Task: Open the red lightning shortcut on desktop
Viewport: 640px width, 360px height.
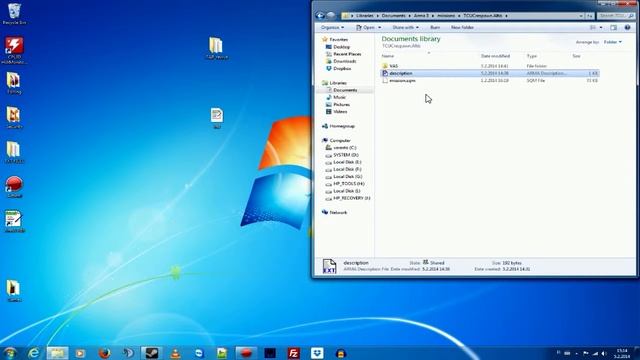Action: tap(14, 50)
